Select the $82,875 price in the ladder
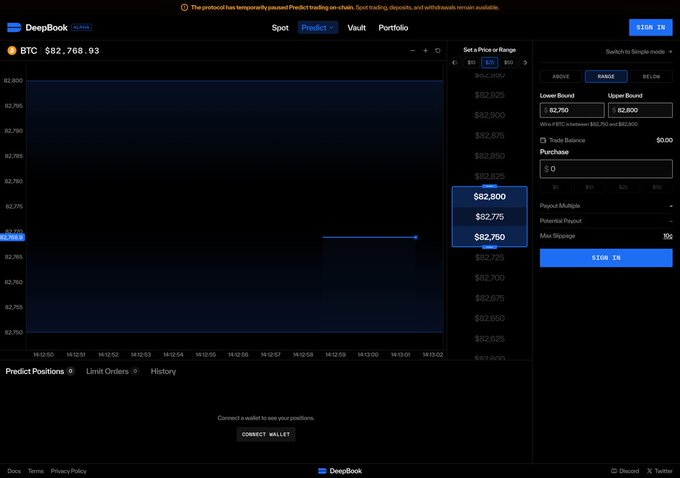Viewport: 680px width, 478px height. coord(490,136)
